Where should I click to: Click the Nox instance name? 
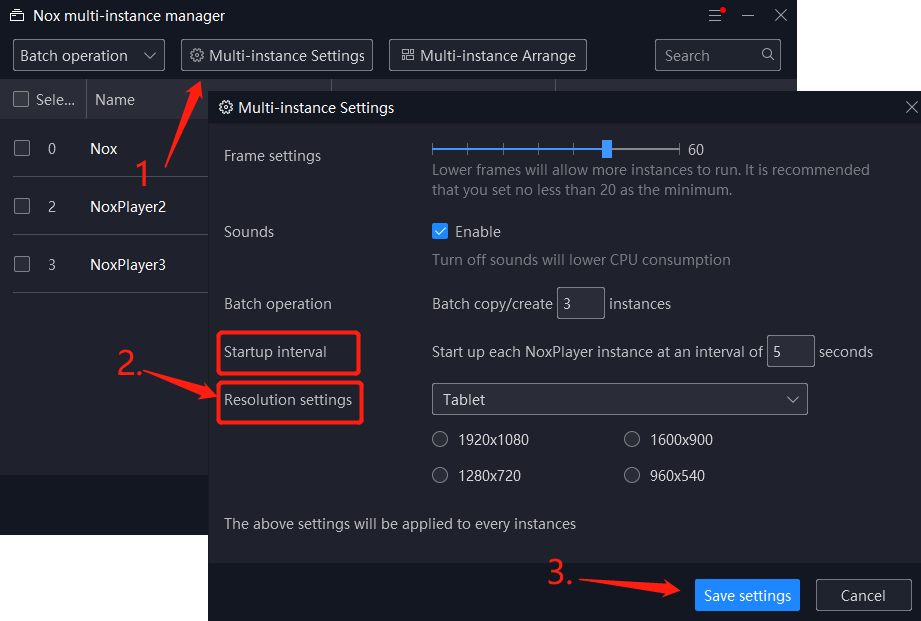103,149
